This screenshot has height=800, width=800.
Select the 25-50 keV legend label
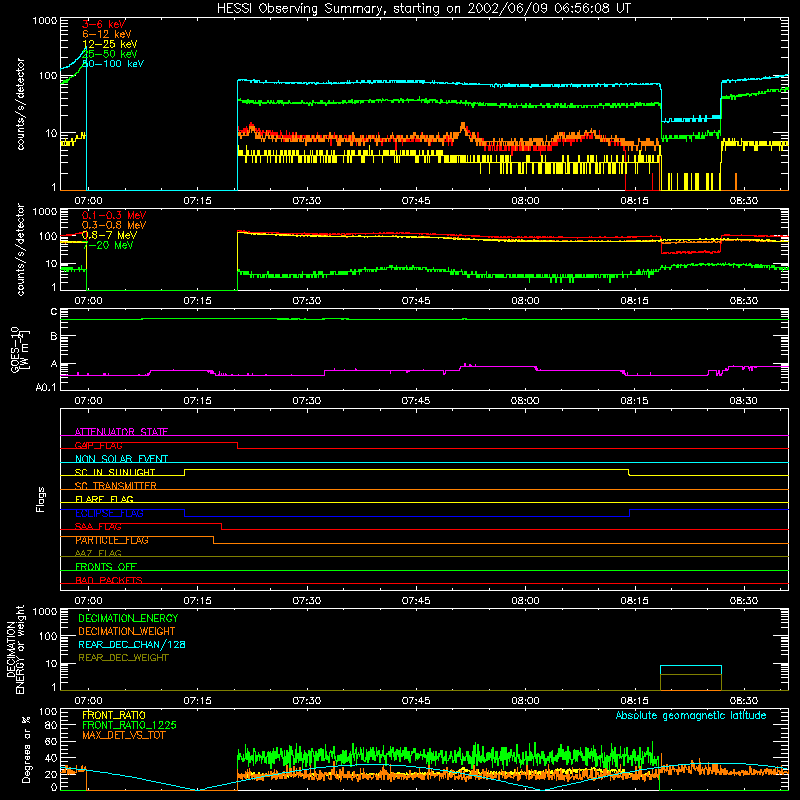110,54
